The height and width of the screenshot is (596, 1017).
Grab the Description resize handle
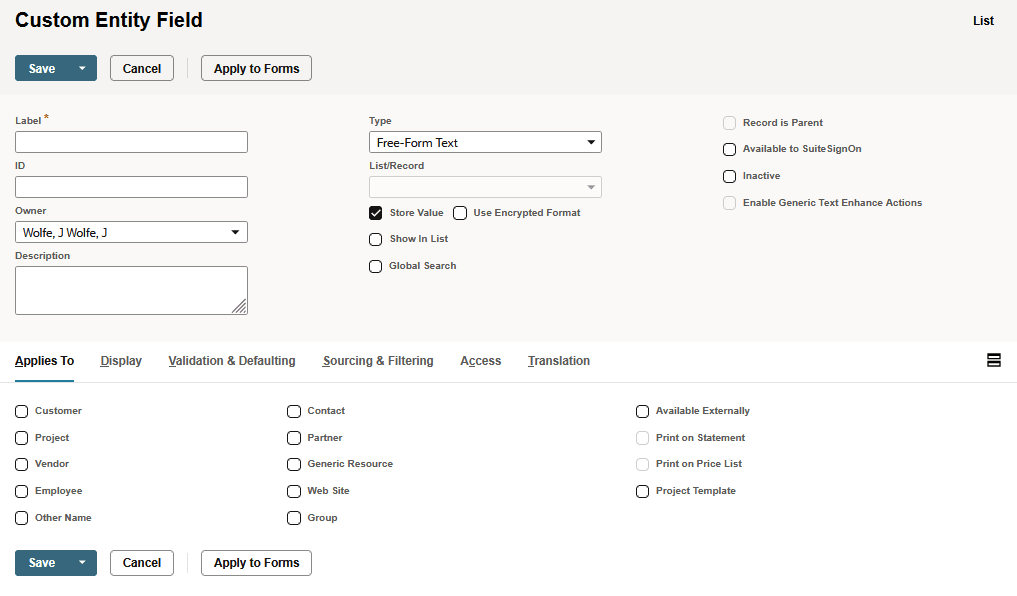click(x=239, y=307)
